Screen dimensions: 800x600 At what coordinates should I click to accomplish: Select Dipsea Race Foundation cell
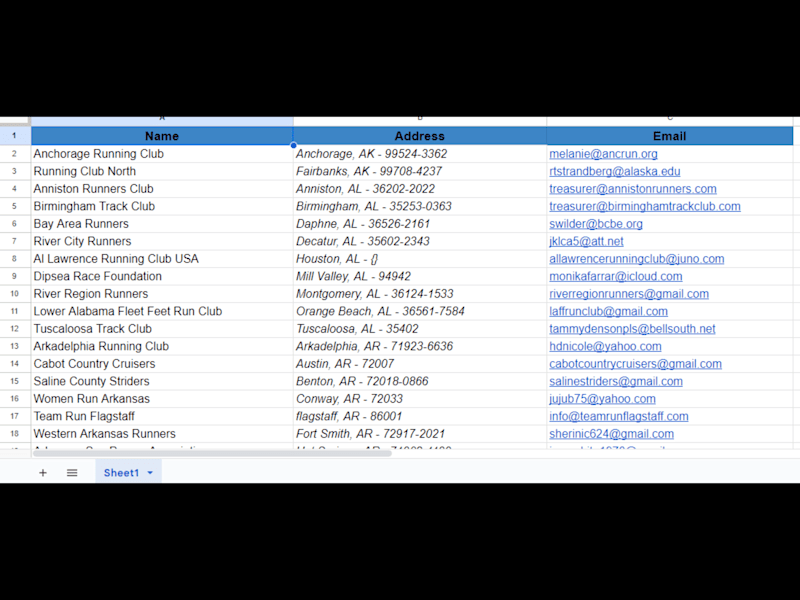click(x=162, y=277)
